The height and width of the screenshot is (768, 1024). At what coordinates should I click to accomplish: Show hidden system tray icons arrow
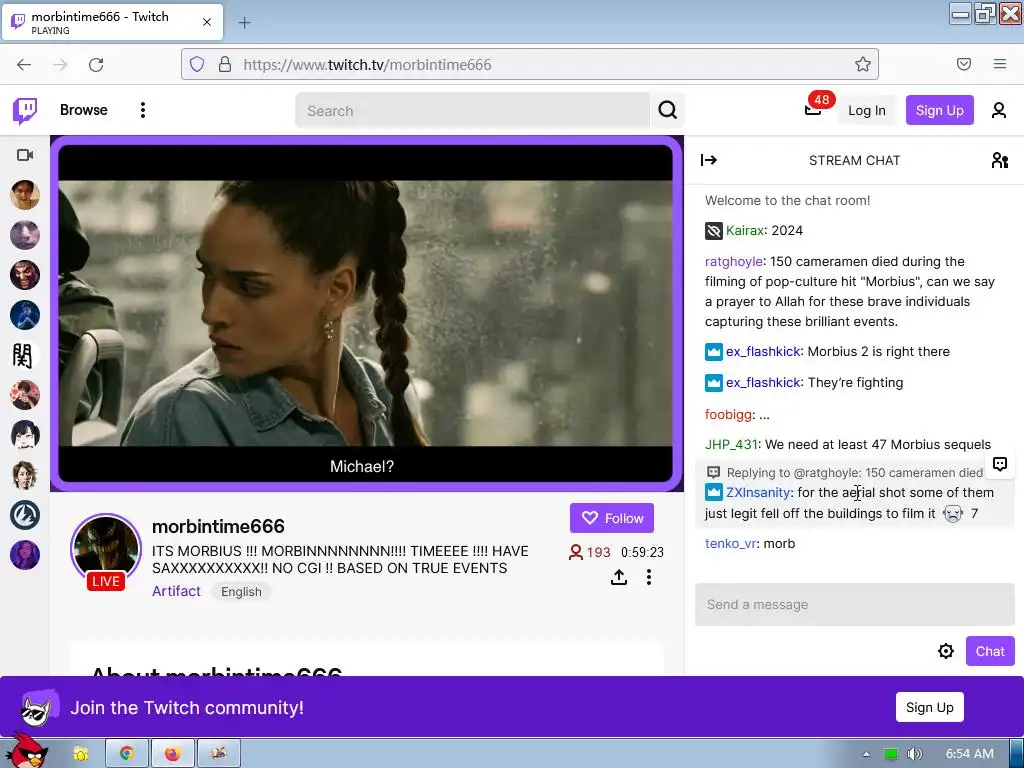866,754
